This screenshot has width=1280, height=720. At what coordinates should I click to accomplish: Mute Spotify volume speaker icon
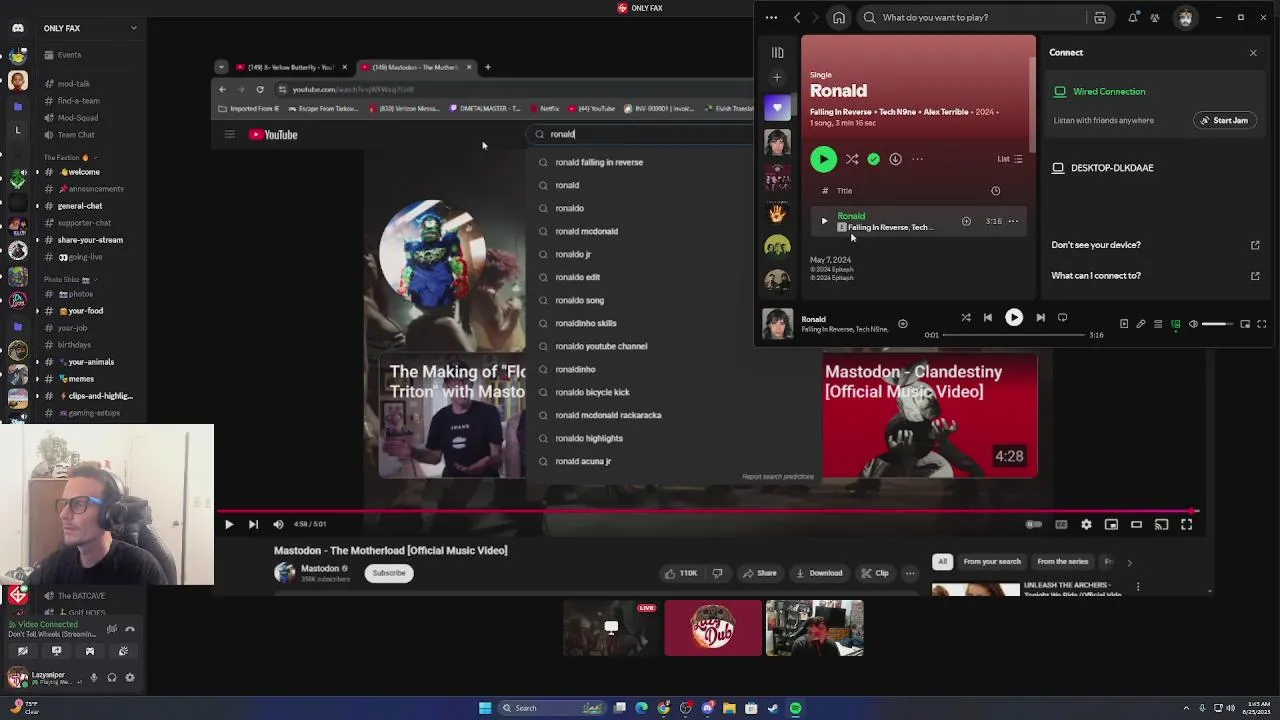click(1193, 324)
